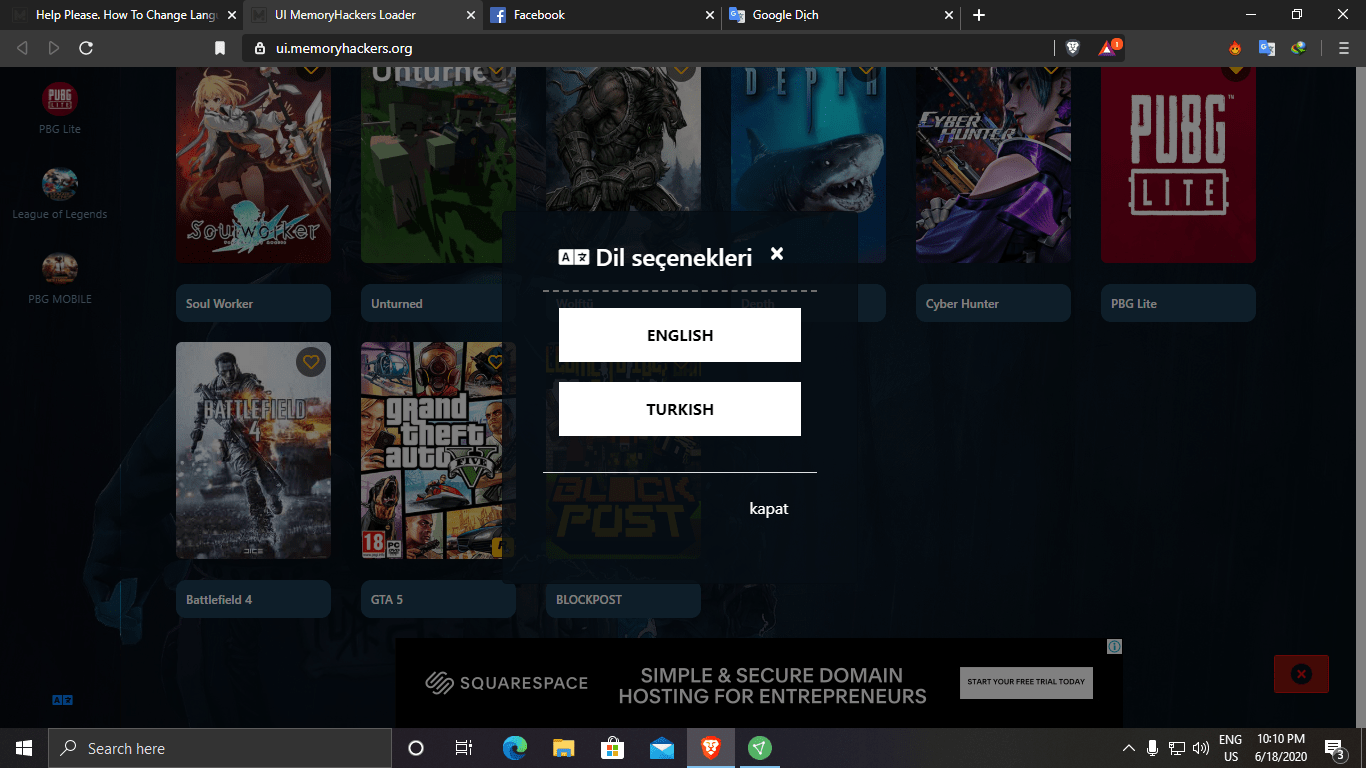Switch to the Facebook browser tab

tap(600, 15)
